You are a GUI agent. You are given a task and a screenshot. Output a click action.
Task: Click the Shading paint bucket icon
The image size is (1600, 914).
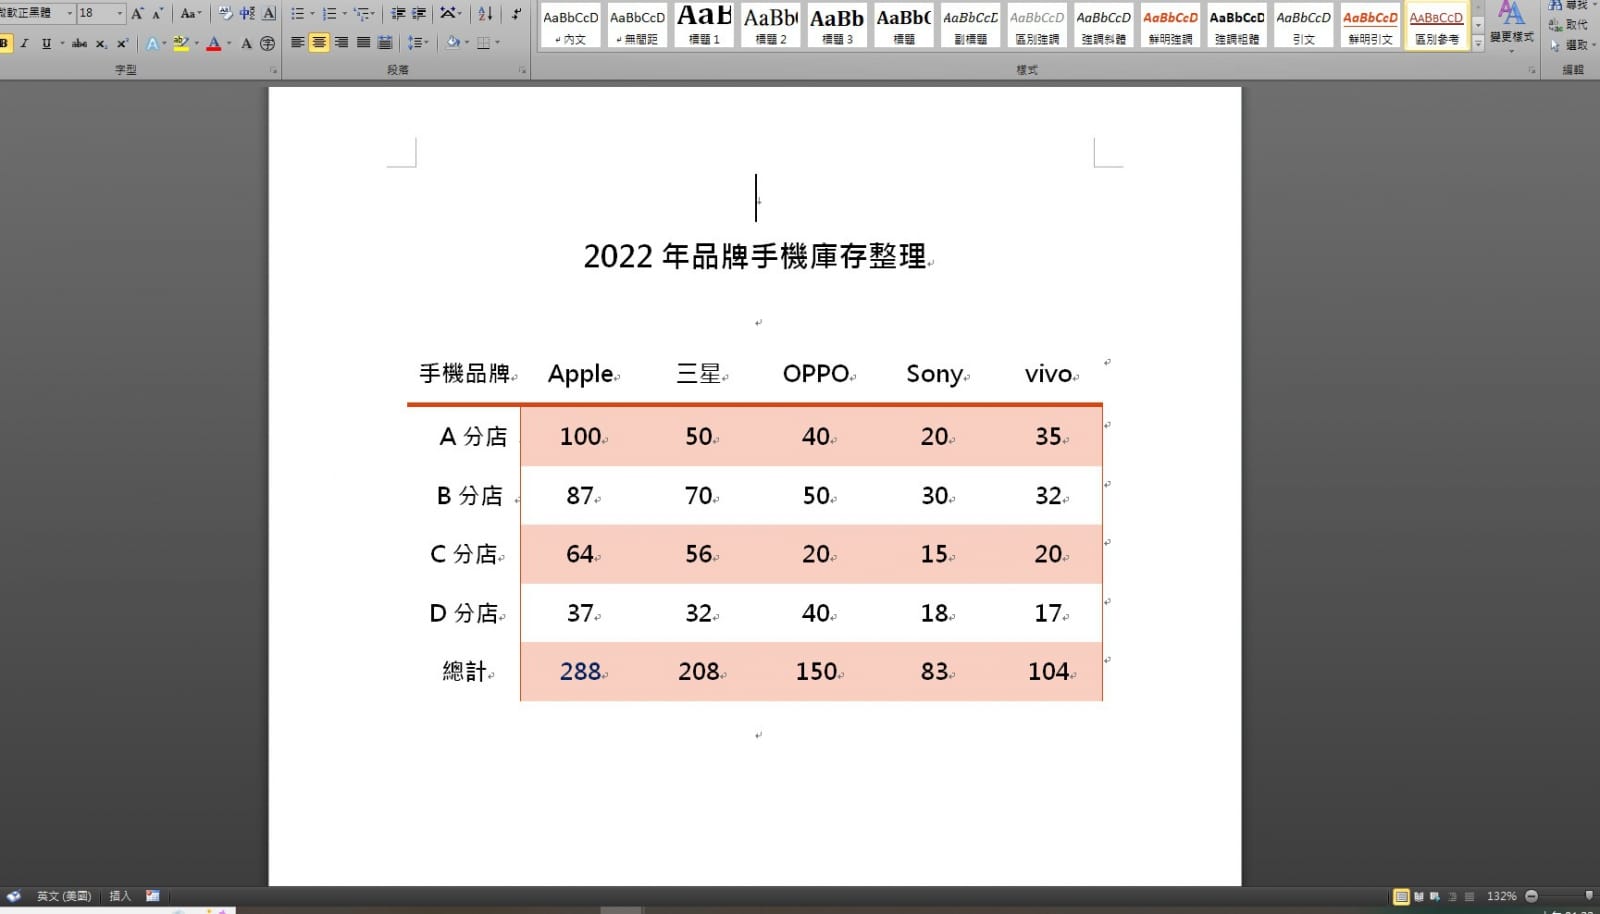click(452, 43)
